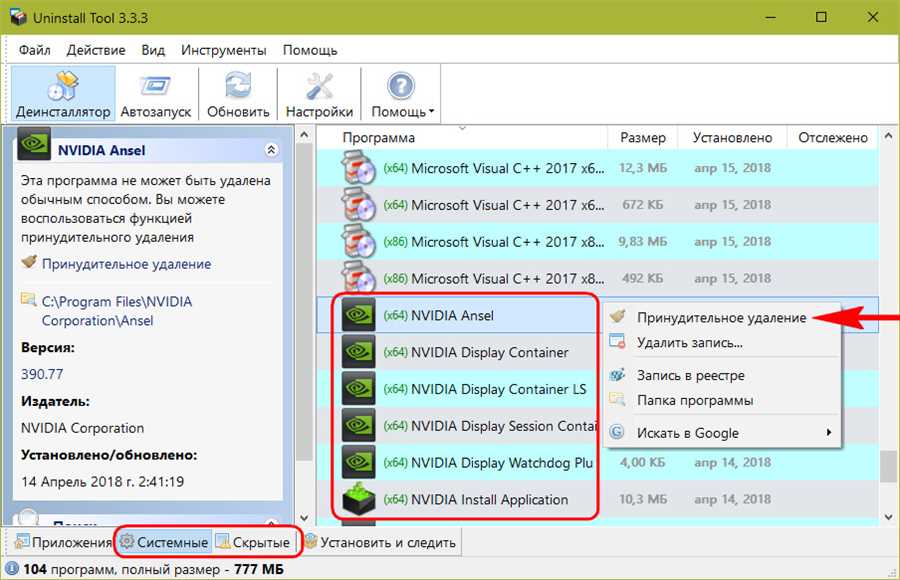This screenshot has height=580, width=900.
Task: Switch to the Приложения tab
Action: click(62, 543)
